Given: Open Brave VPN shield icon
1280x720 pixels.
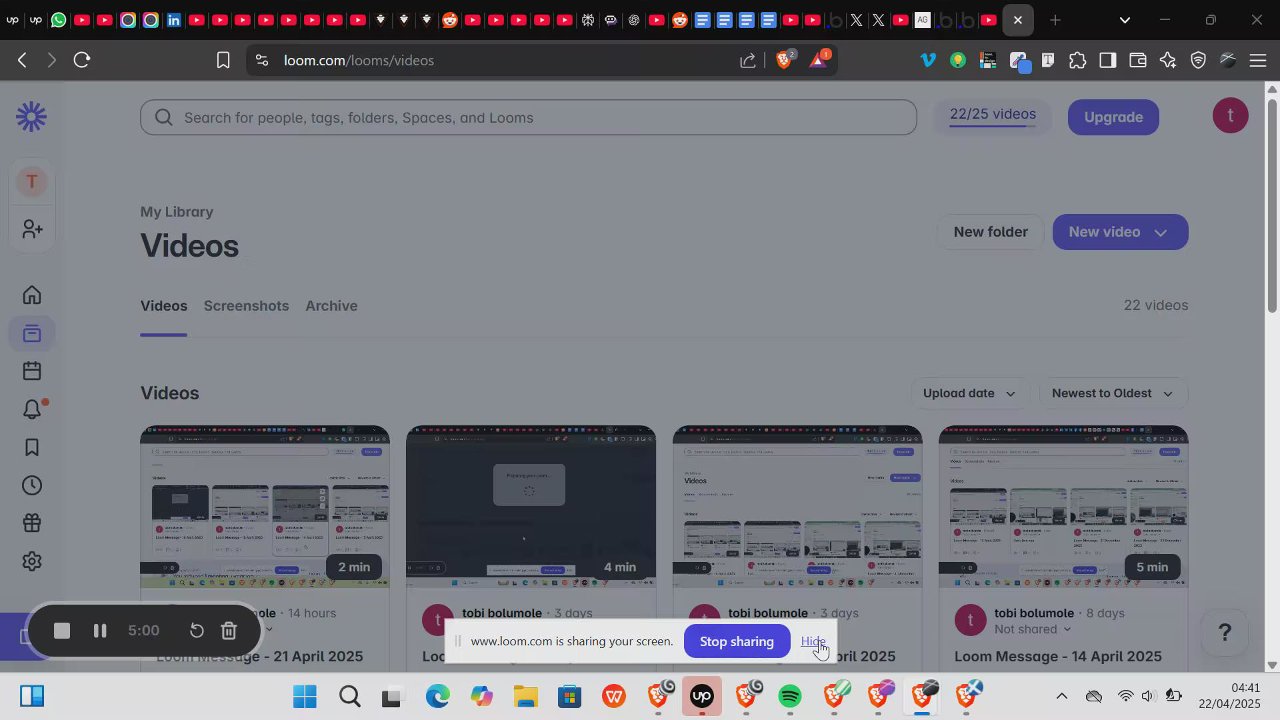Looking at the screenshot, I should [x=1198, y=60].
